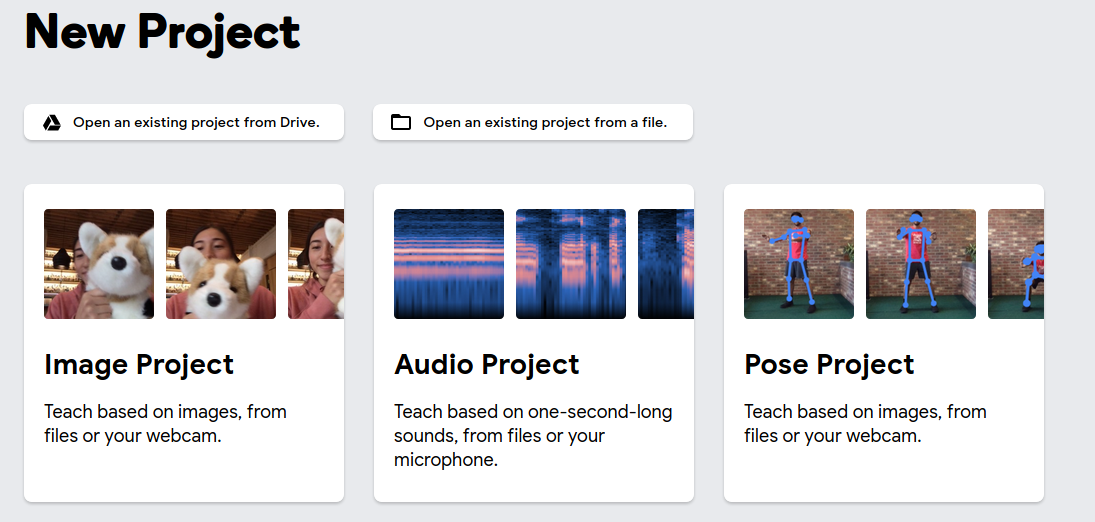Select the Audio Project title
The width and height of the screenshot is (1095, 522).
click(487, 364)
